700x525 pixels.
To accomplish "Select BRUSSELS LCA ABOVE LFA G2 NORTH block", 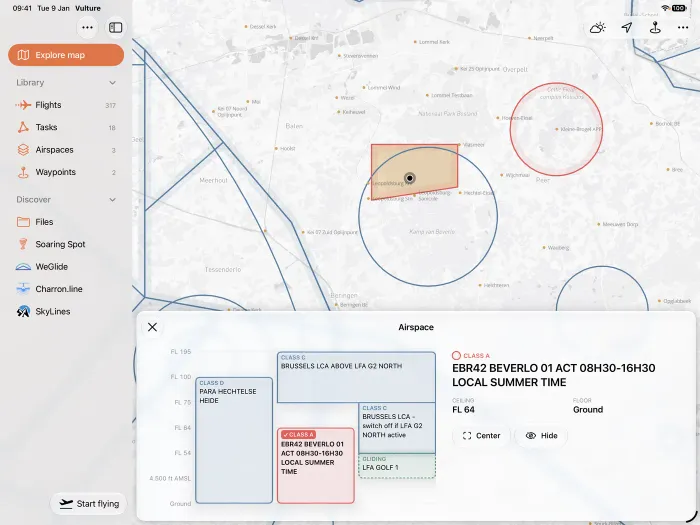I will pyautogui.click(x=356, y=377).
